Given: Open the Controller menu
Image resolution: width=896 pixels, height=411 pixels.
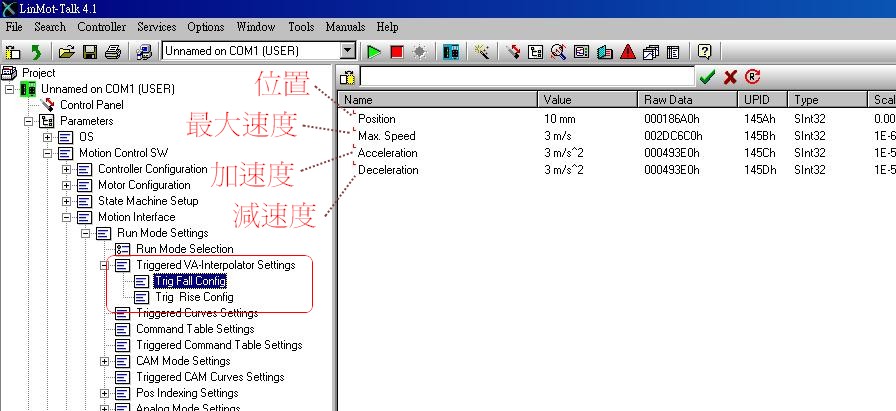Looking at the screenshot, I should pos(102,27).
